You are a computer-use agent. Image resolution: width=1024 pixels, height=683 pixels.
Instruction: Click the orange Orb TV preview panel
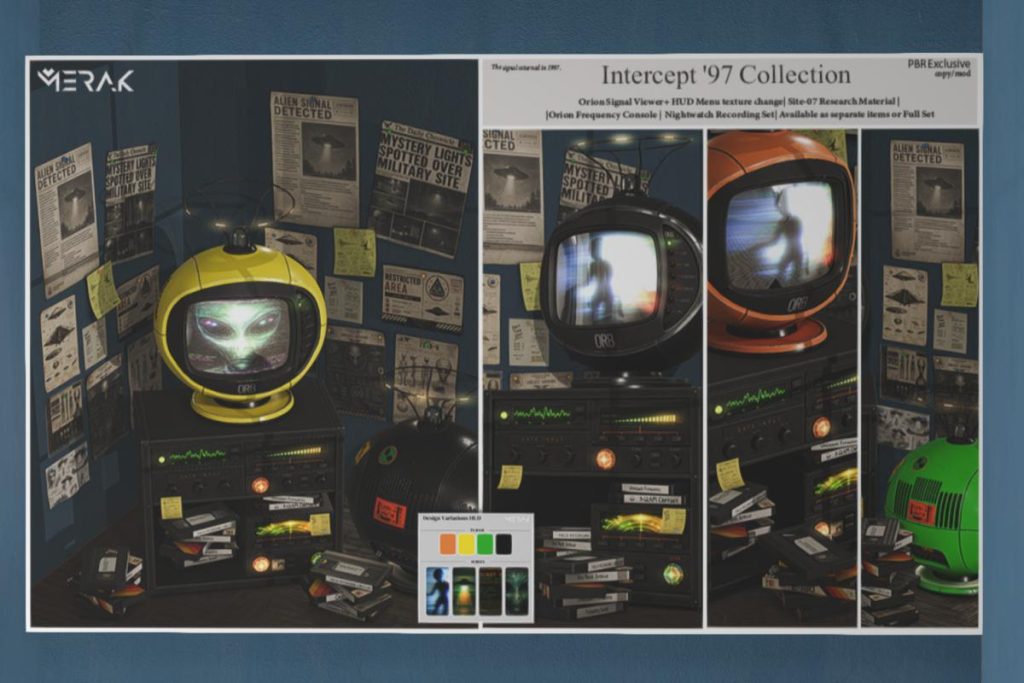tap(782, 379)
